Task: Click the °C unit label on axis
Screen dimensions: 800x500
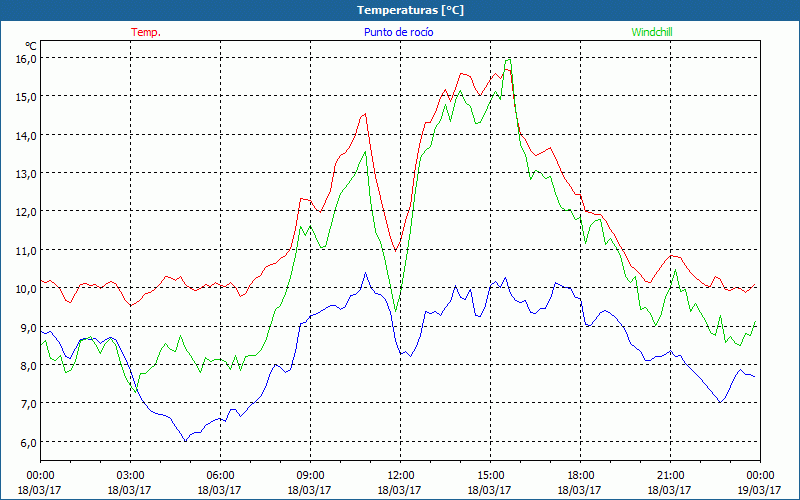Action: pos(31,45)
